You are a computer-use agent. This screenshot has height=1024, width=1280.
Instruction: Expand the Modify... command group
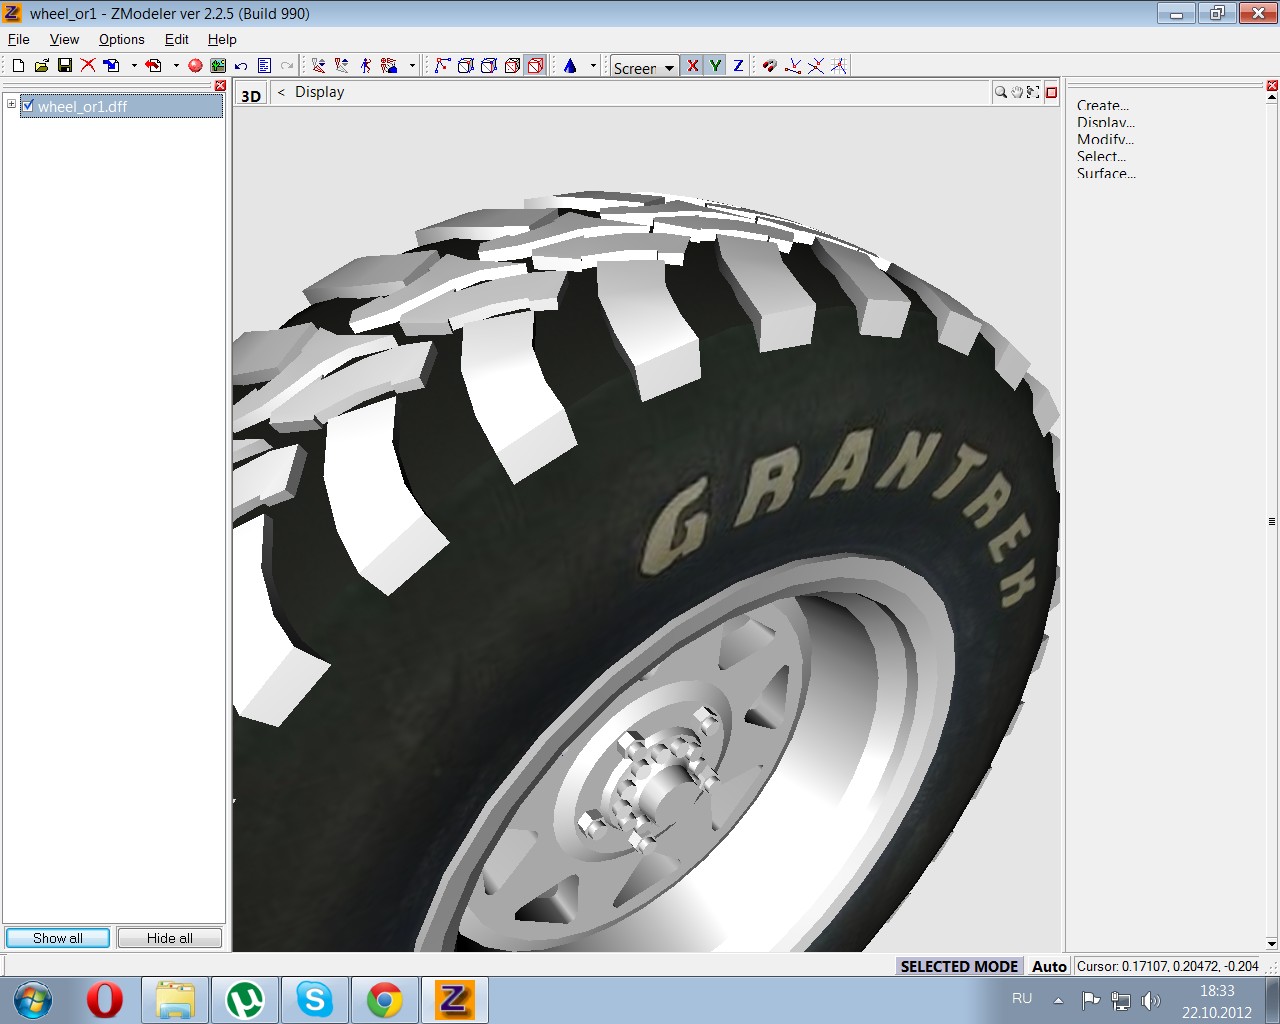click(x=1105, y=139)
